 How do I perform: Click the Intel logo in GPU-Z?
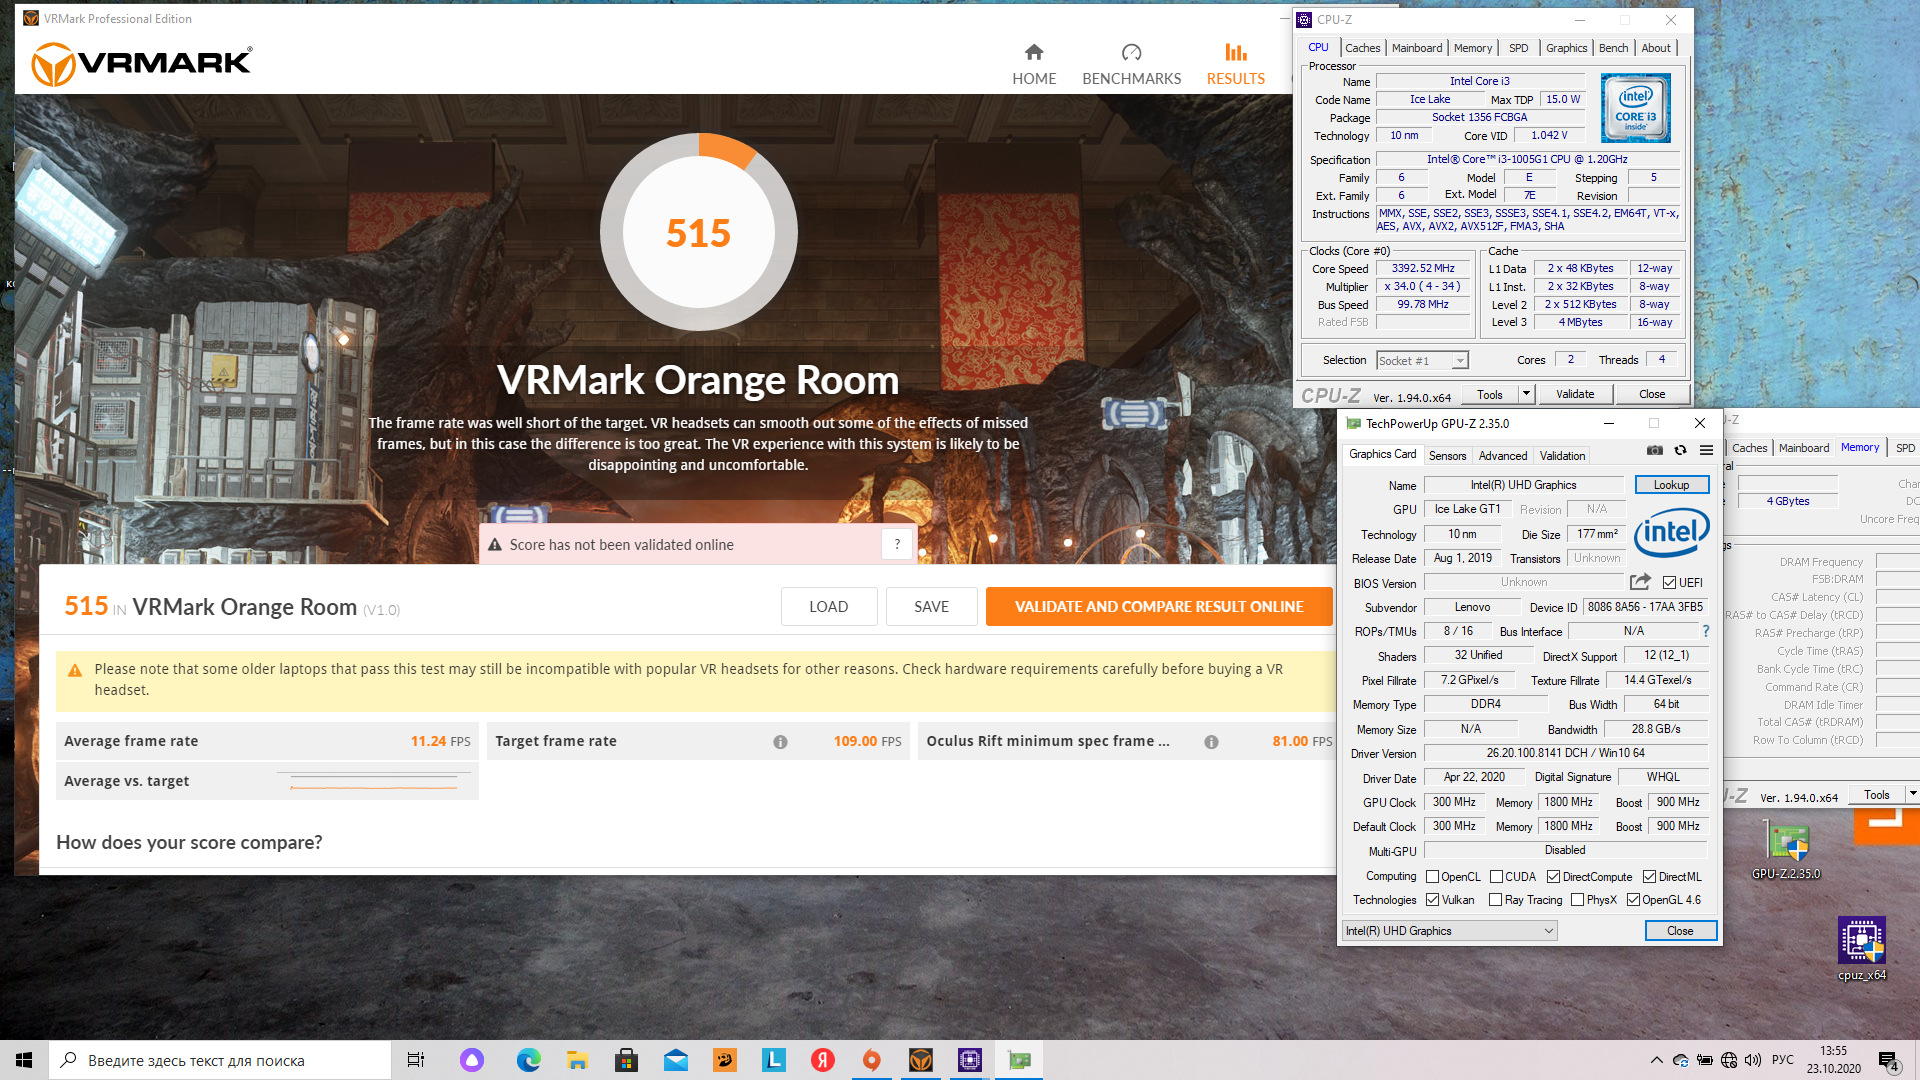[x=1670, y=531]
